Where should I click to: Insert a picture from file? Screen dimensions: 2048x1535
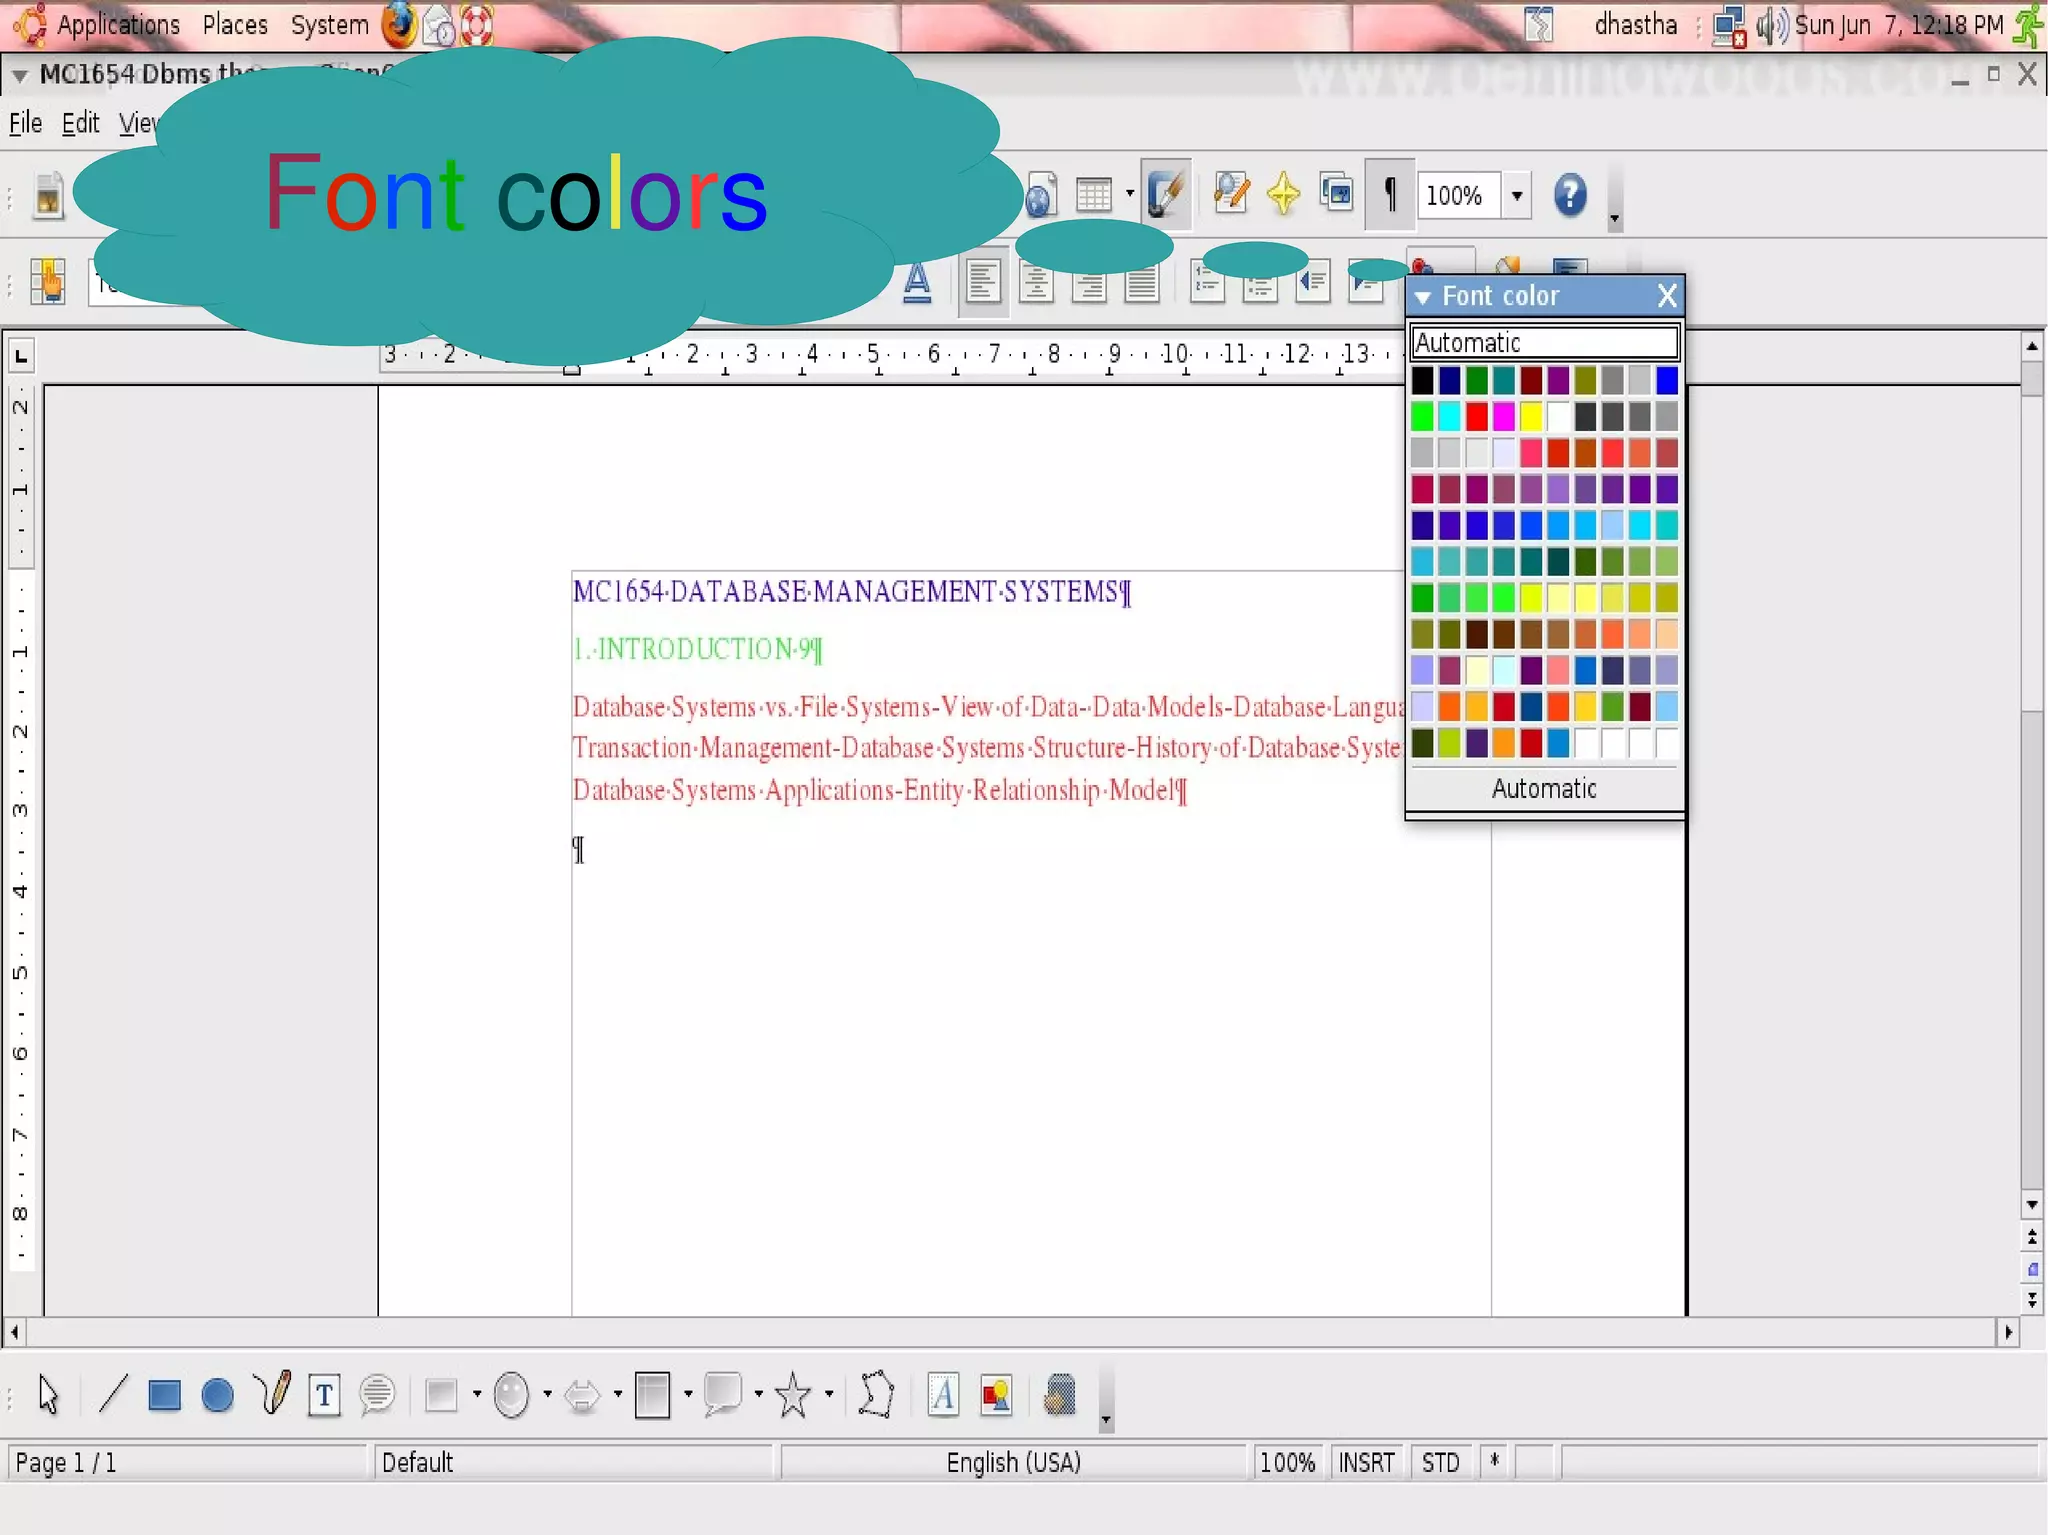tap(996, 1395)
